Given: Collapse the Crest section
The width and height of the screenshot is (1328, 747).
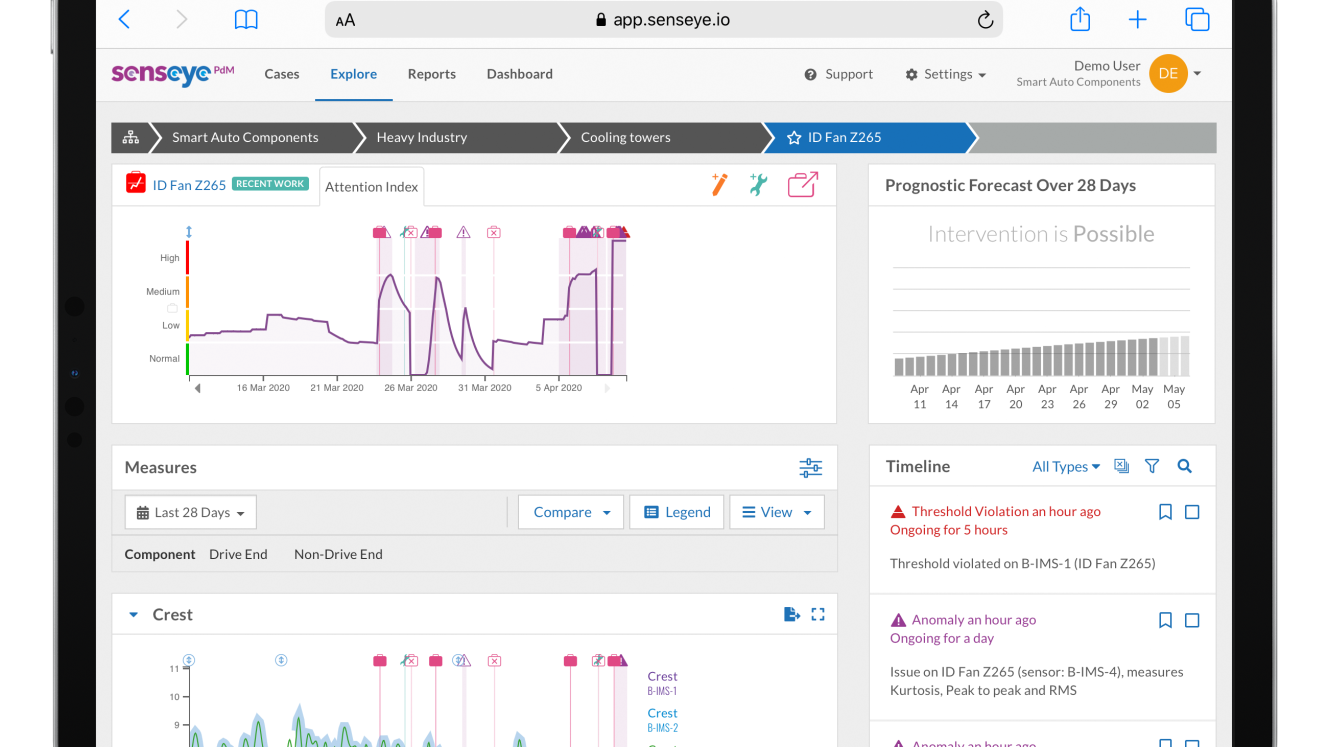Looking at the screenshot, I should pos(133,615).
